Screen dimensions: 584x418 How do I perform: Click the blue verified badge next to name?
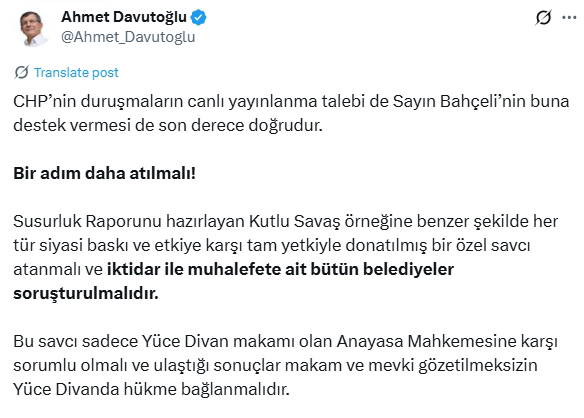click(199, 17)
